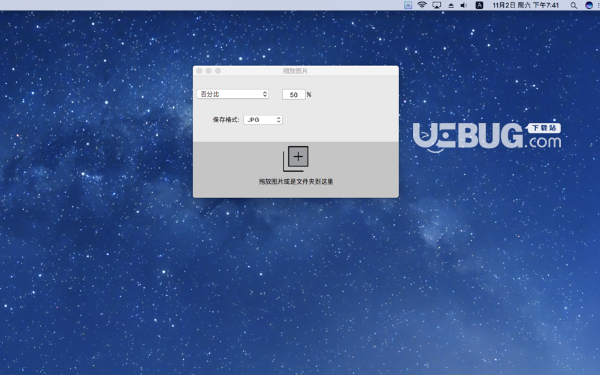
Task: Click the 缩放图片 window title
Action: click(x=295, y=71)
